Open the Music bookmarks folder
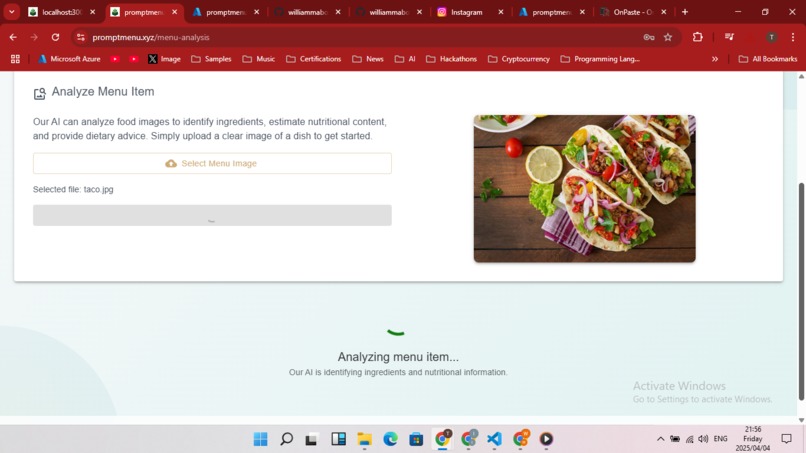The width and height of the screenshot is (806, 453). [x=259, y=59]
